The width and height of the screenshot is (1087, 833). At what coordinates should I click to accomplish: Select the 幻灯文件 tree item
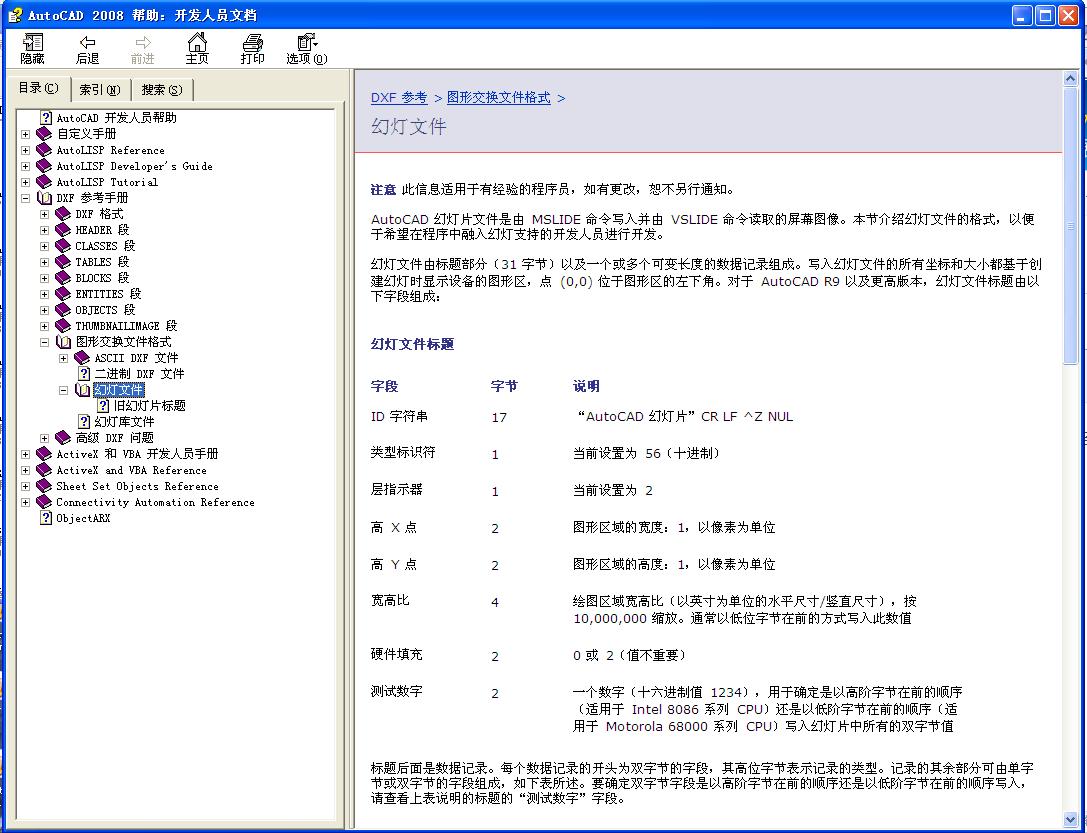pyautogui.click(x=119, y=389)
